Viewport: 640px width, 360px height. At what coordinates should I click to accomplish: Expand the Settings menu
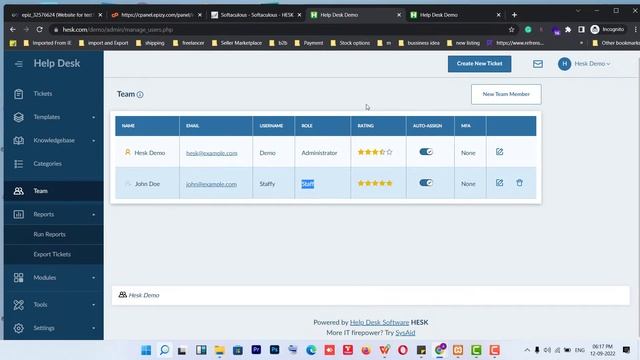(x=53, y=328)
